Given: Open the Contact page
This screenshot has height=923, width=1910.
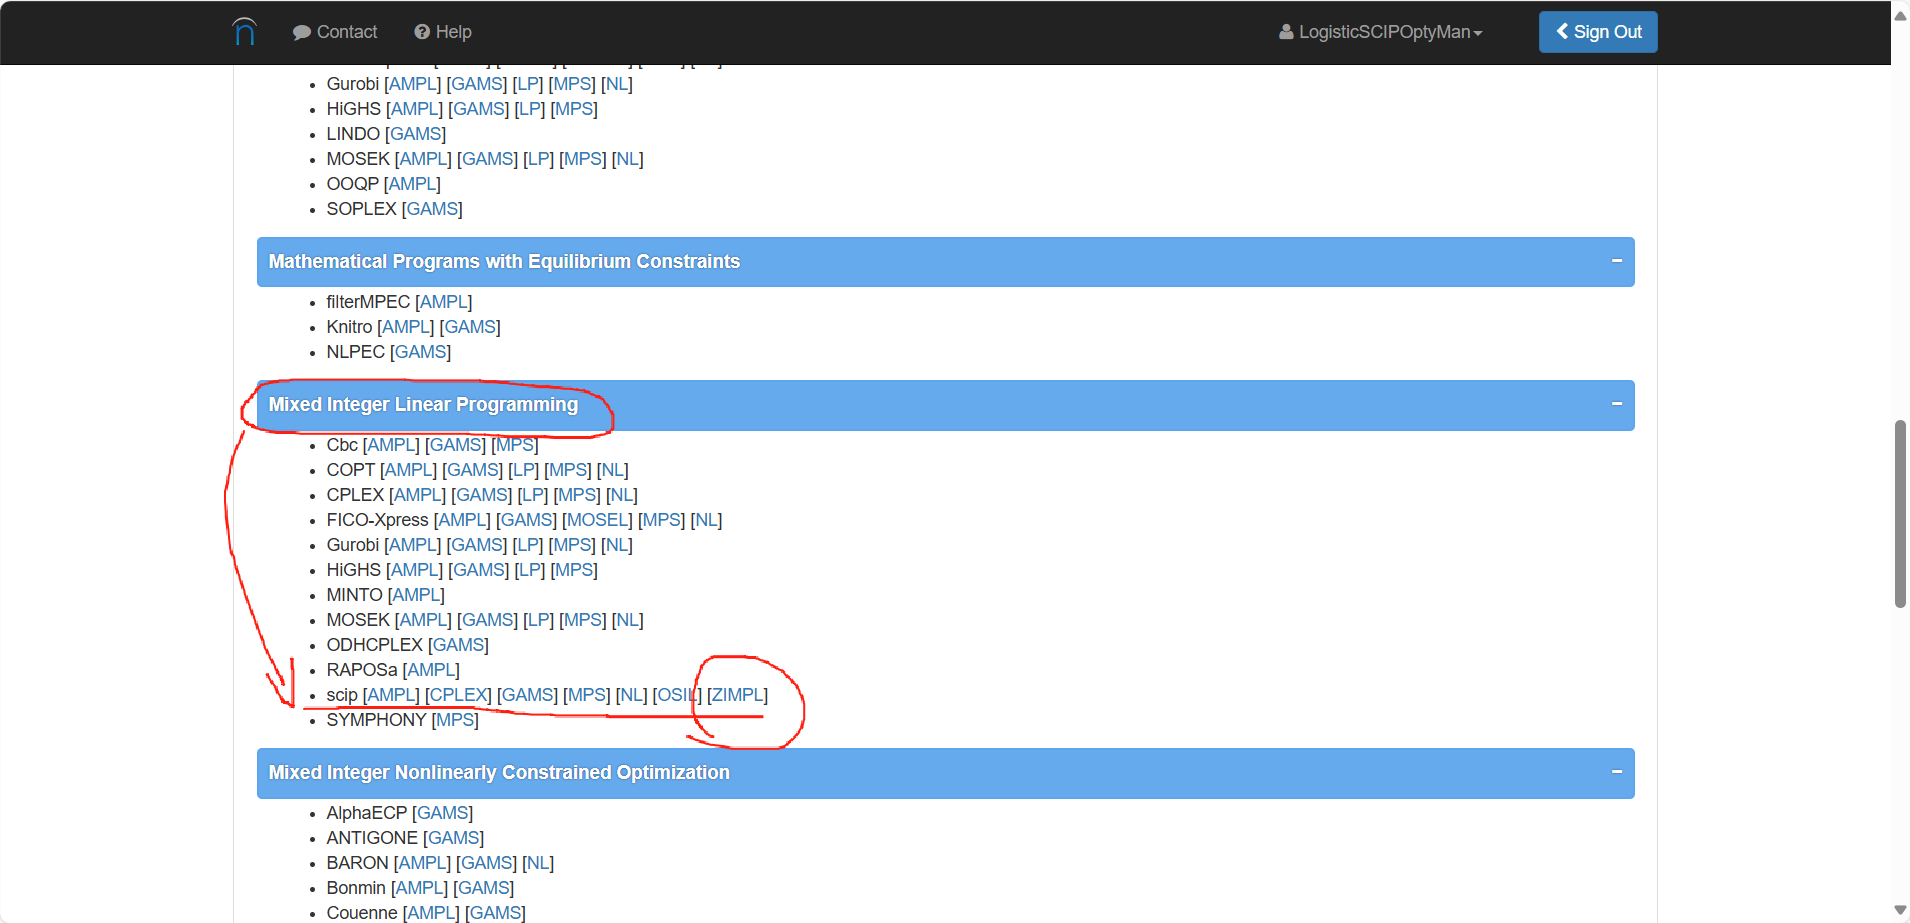Looking at the screenshot, I should pyautogui.click(x=335, y=32).
